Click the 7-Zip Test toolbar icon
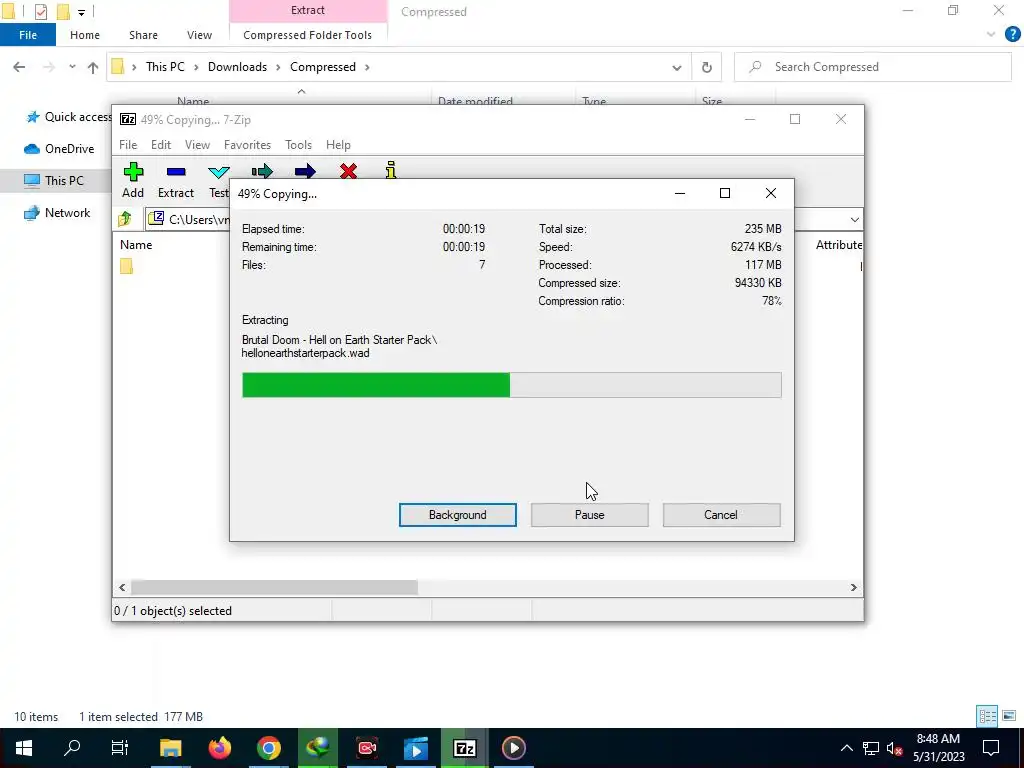This screenshot has height=768, width=1024. coord(218,172)
